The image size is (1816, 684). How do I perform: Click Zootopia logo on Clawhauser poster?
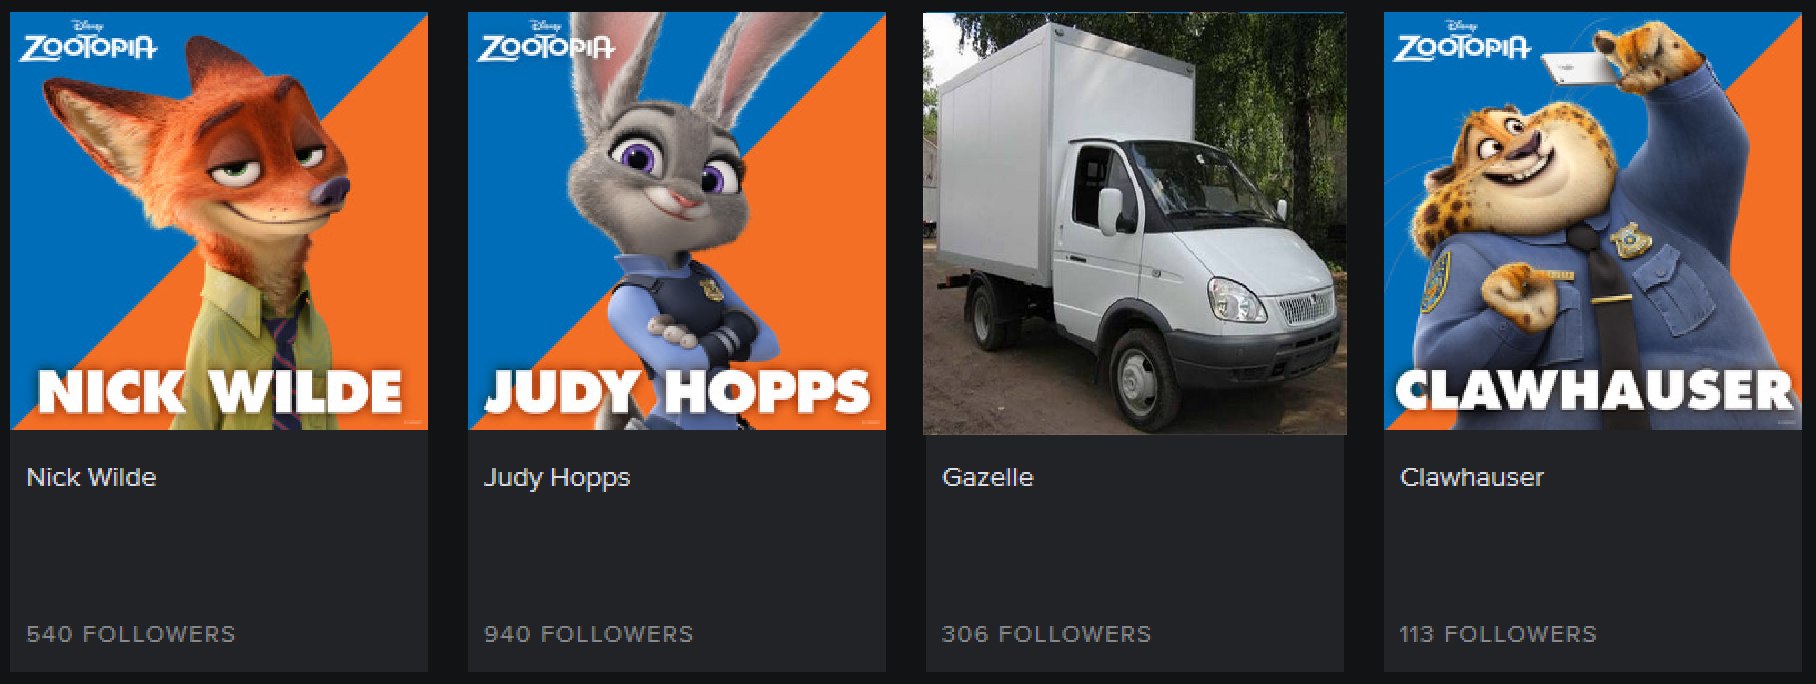pyautogui.click(x=1462, y=42)
